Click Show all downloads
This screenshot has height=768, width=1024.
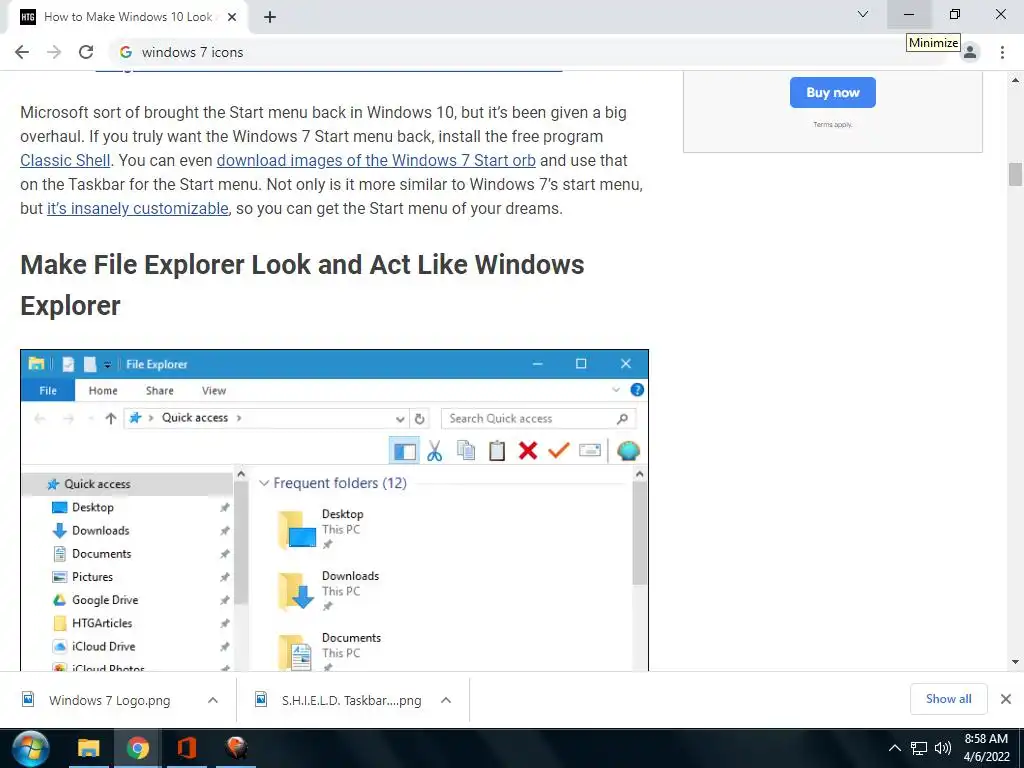click(948, 699)
